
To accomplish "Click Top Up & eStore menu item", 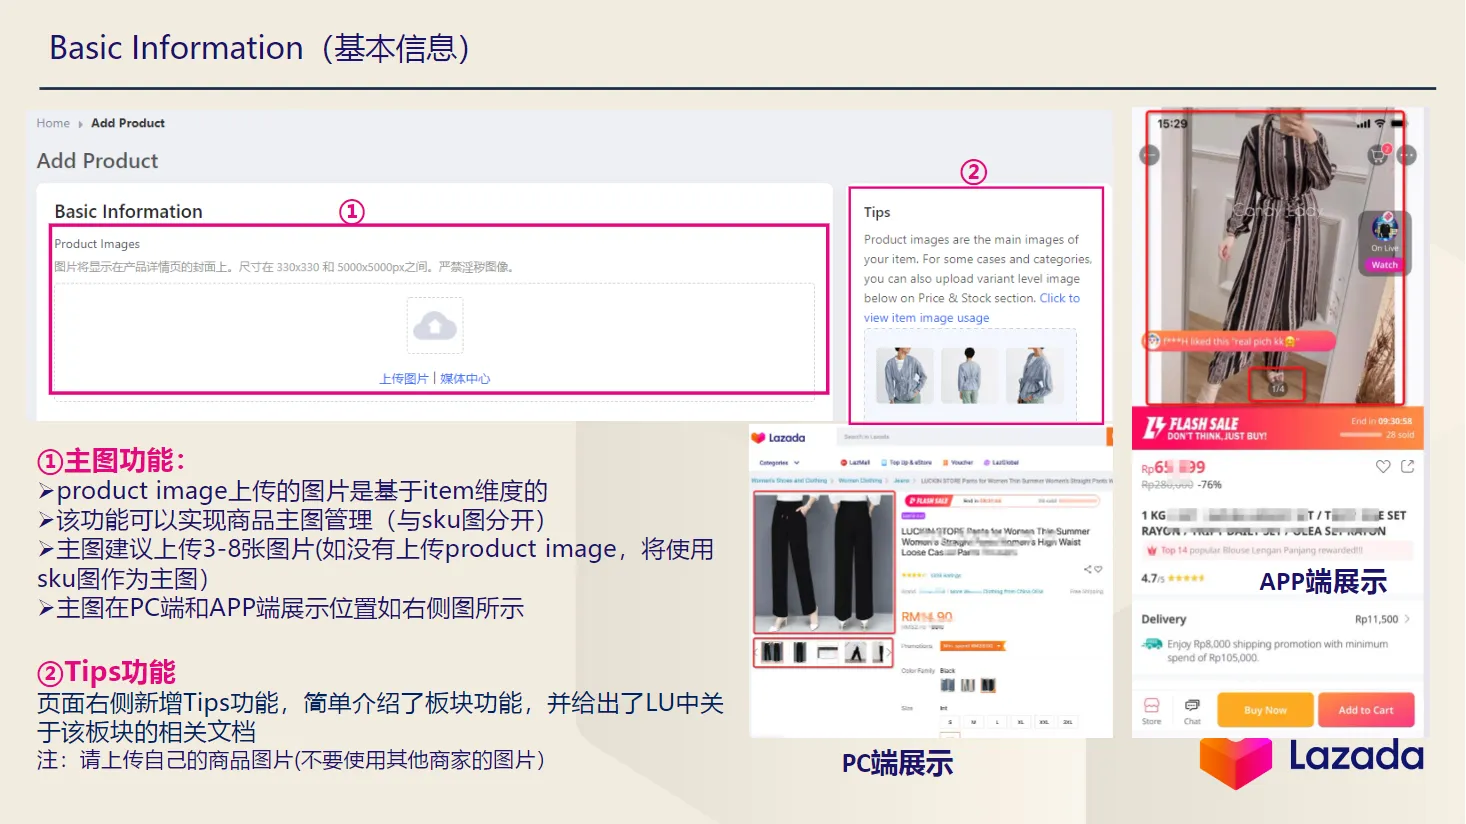I will pyautogui.click(x=910, y=462).
